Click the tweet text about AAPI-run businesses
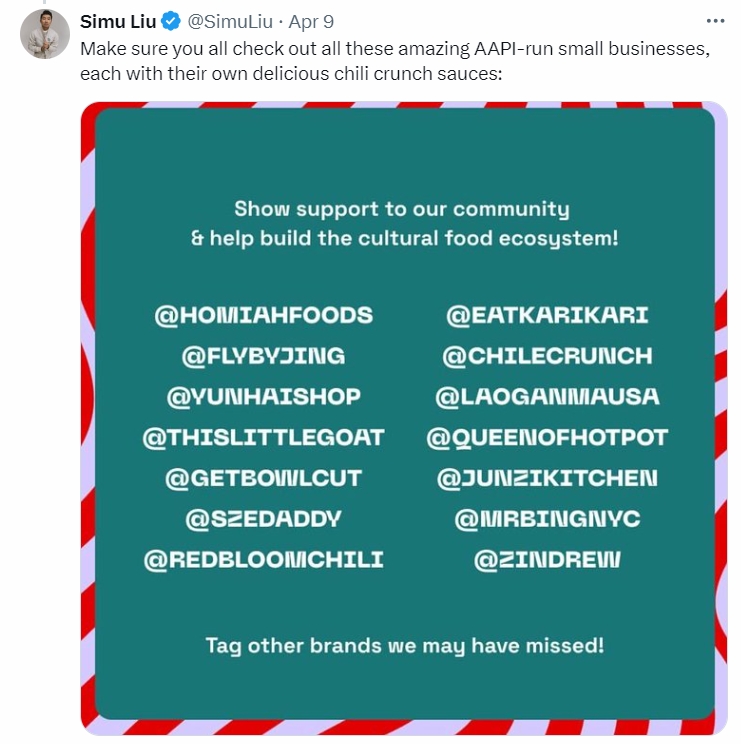This screenshot has width=741, height=744. point(394,60)
